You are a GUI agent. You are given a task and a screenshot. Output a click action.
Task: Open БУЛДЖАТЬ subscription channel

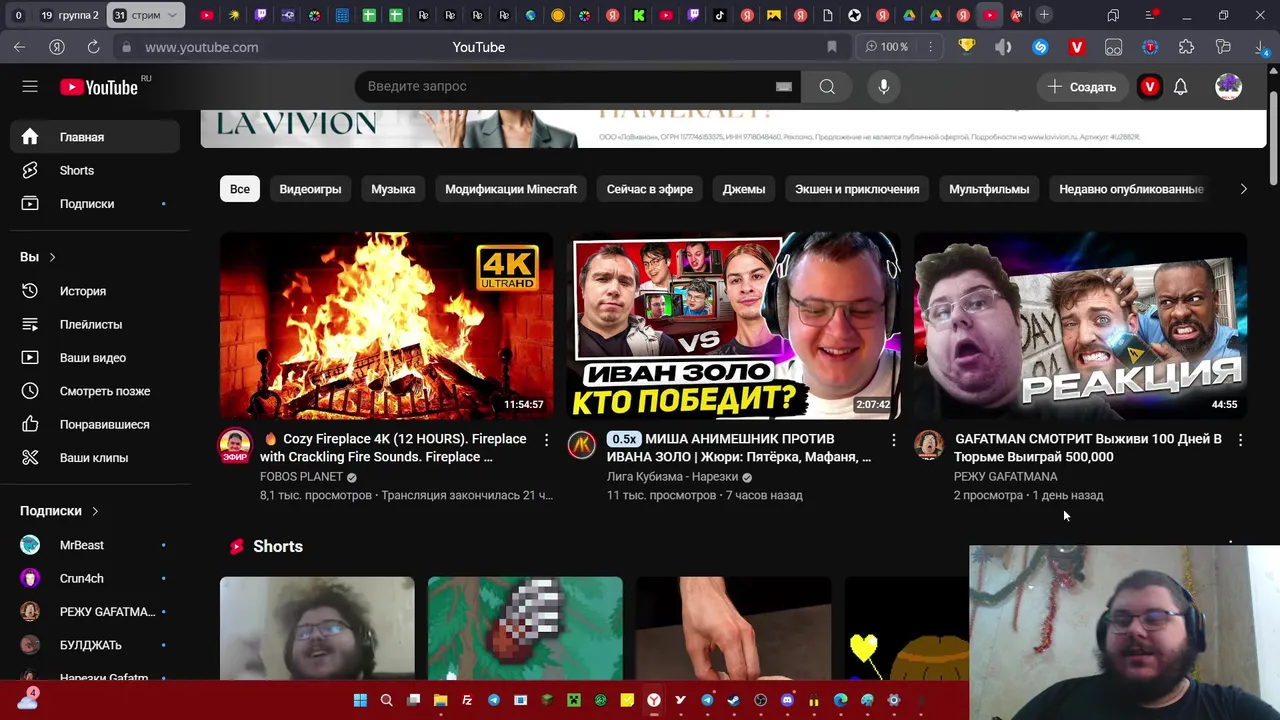pyautogui.click(x=95, y=645)
